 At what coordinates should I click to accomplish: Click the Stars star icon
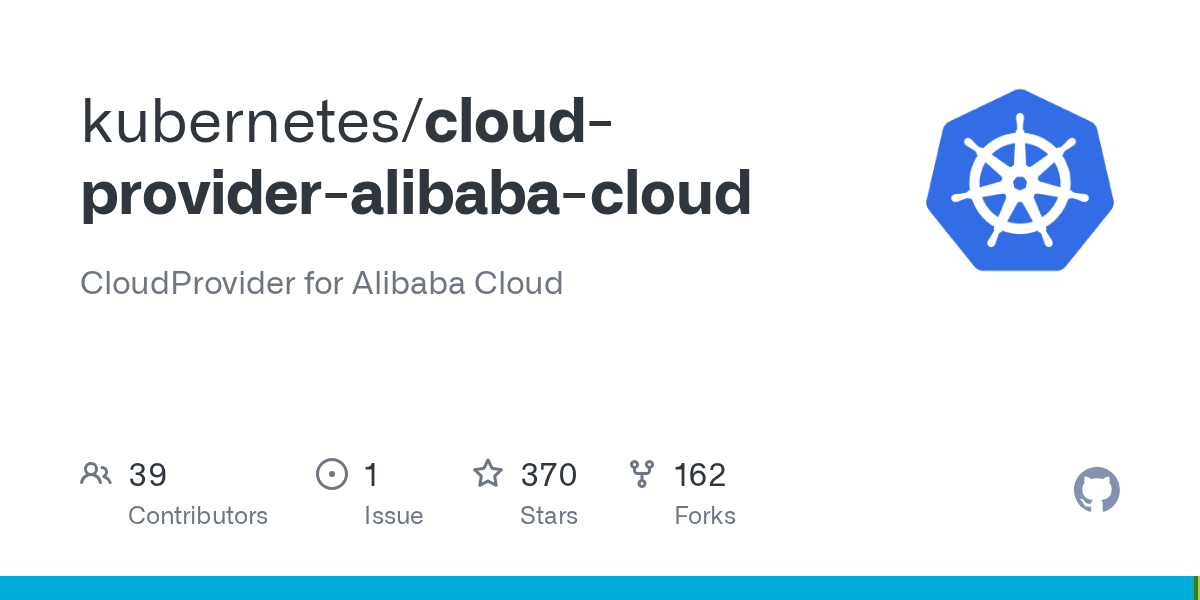[x=488, y=474]
